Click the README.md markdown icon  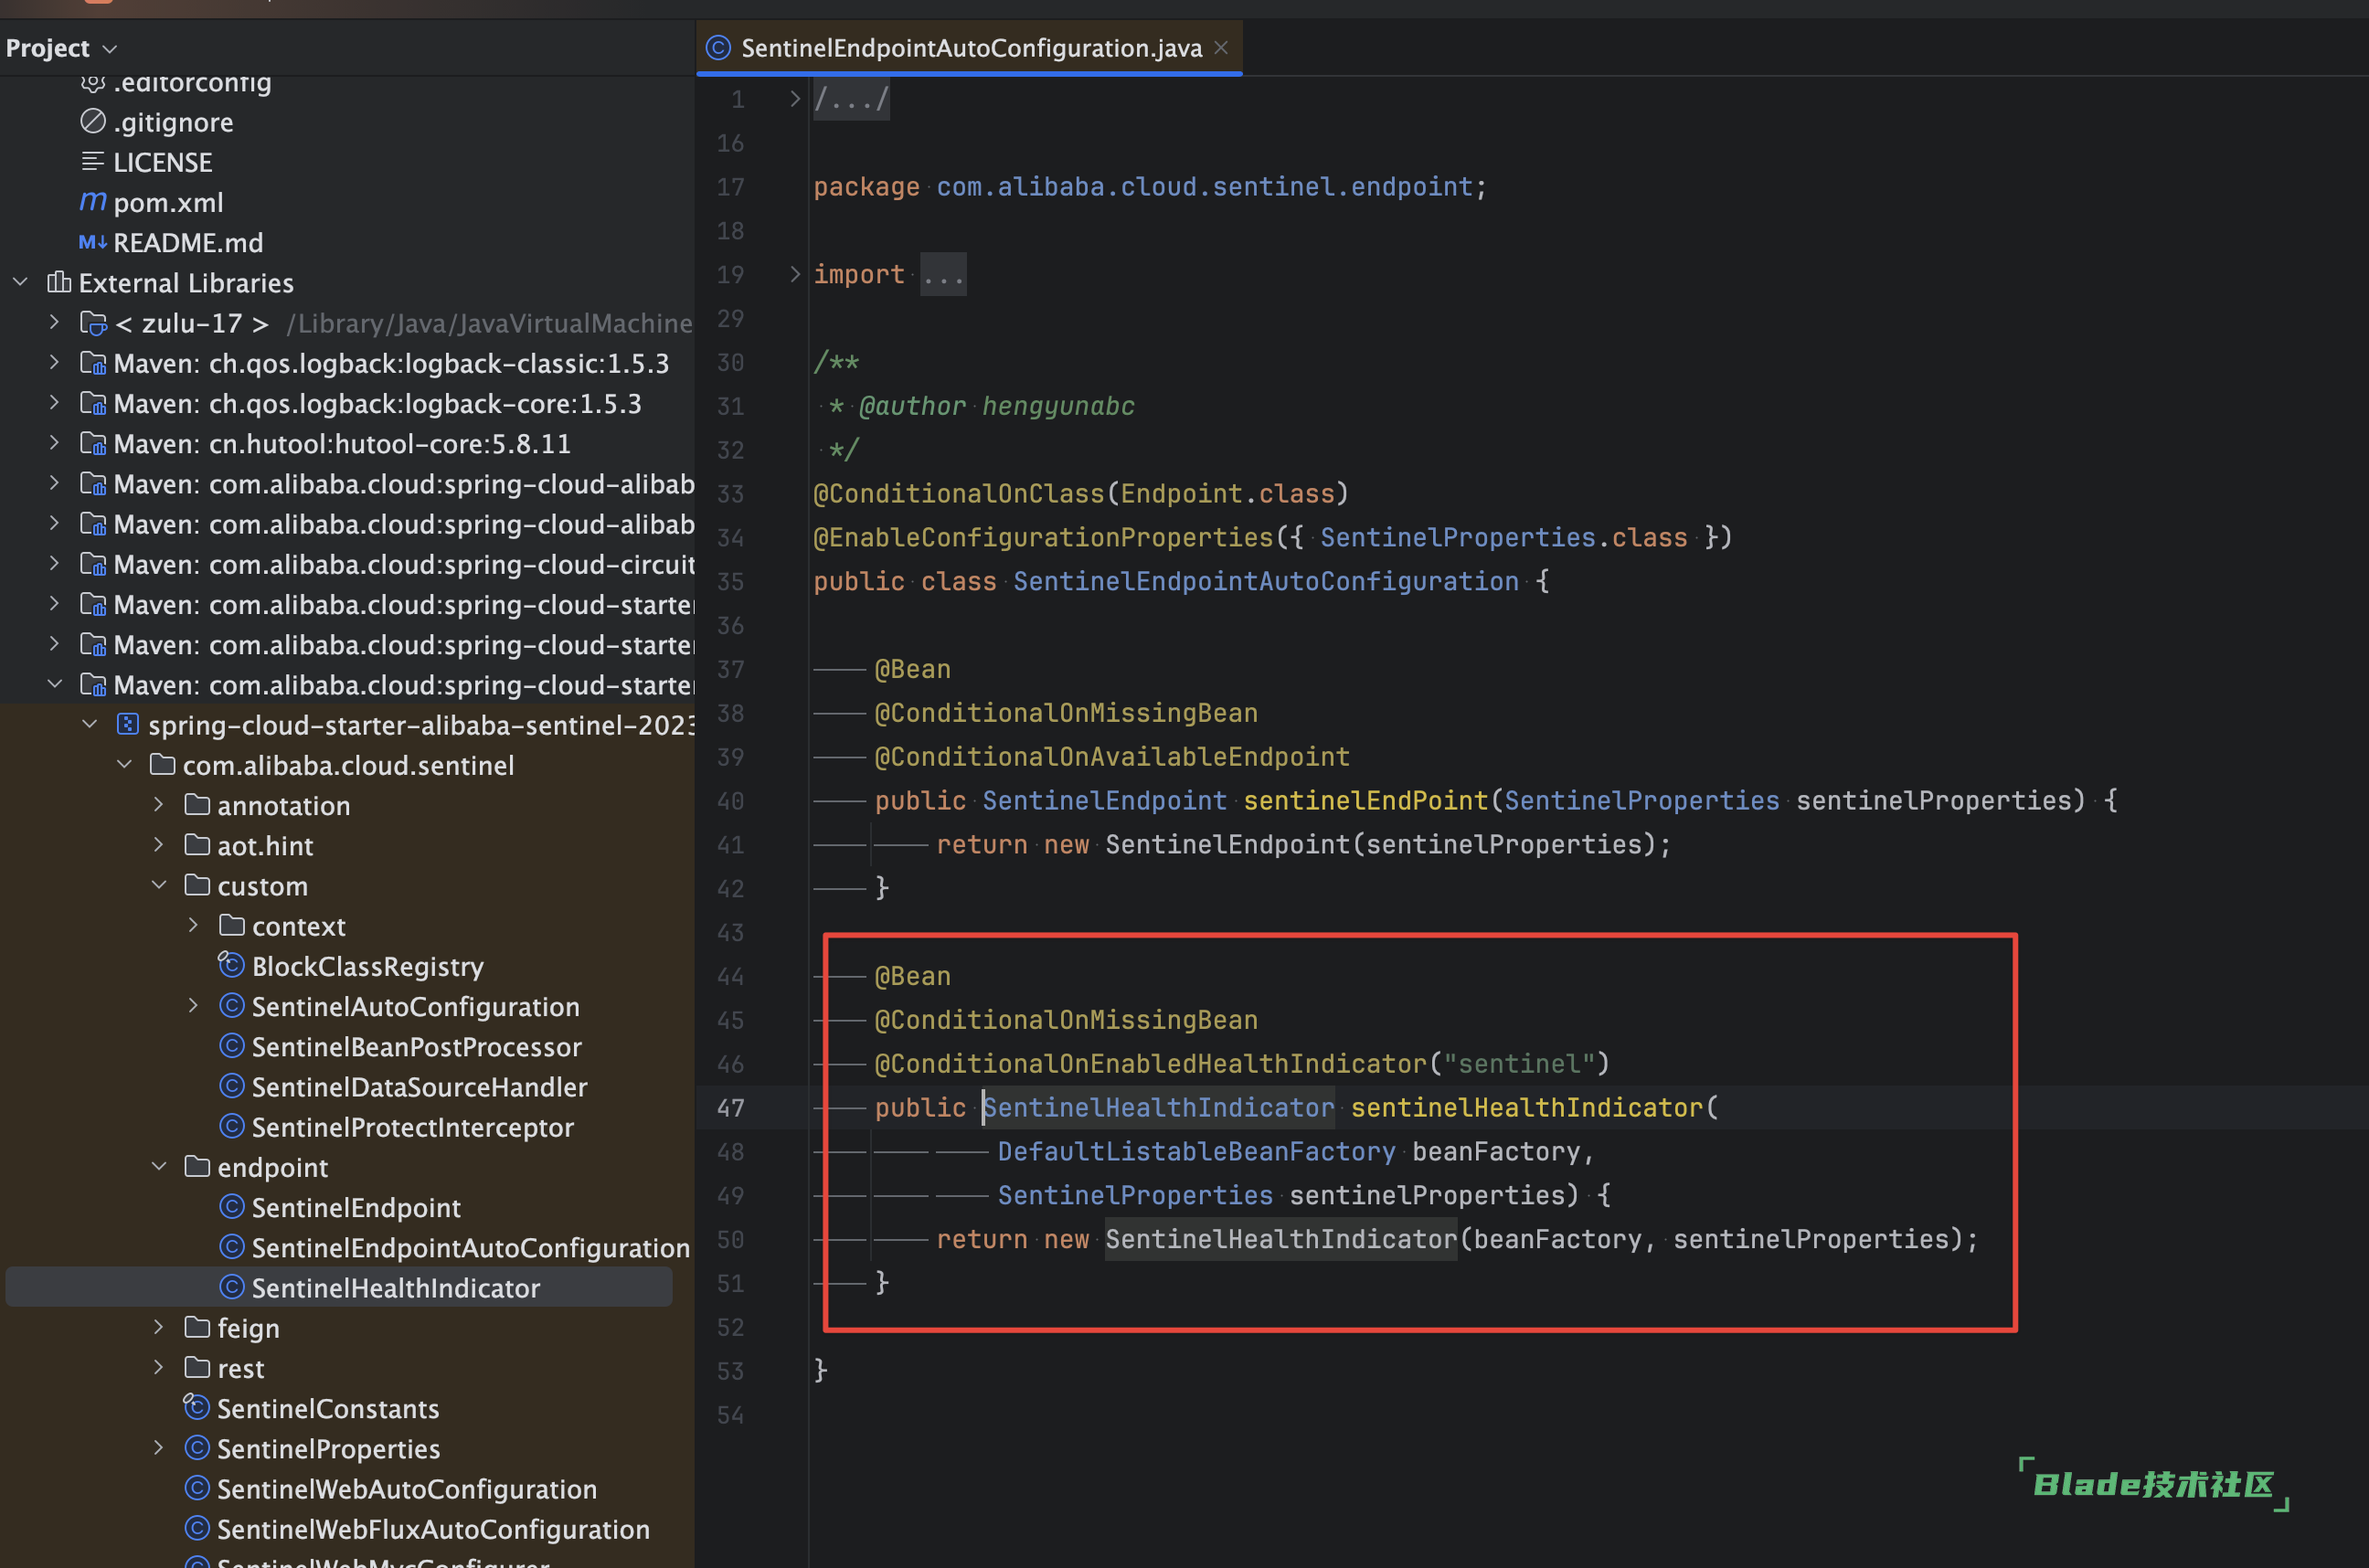click(93, 242)
